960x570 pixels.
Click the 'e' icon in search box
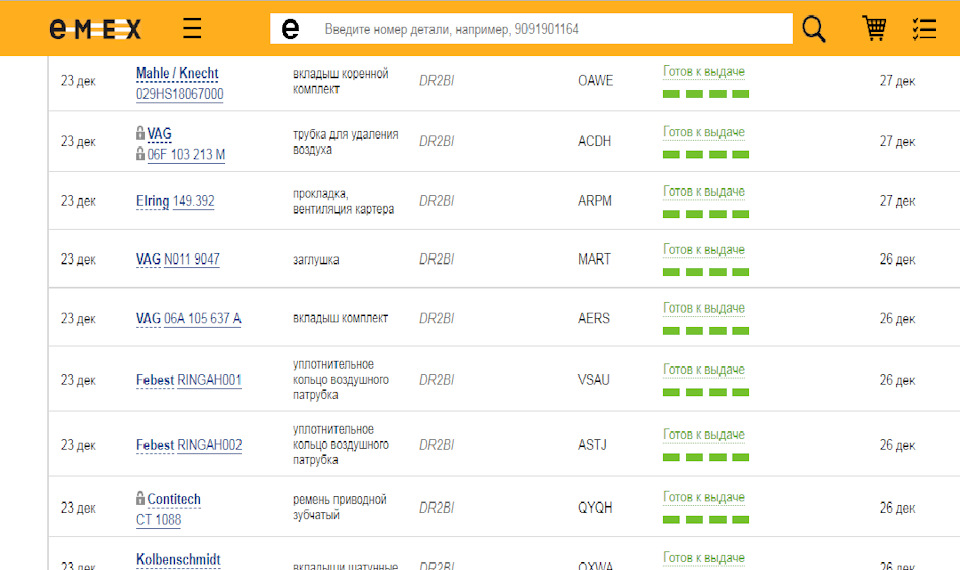290,29
